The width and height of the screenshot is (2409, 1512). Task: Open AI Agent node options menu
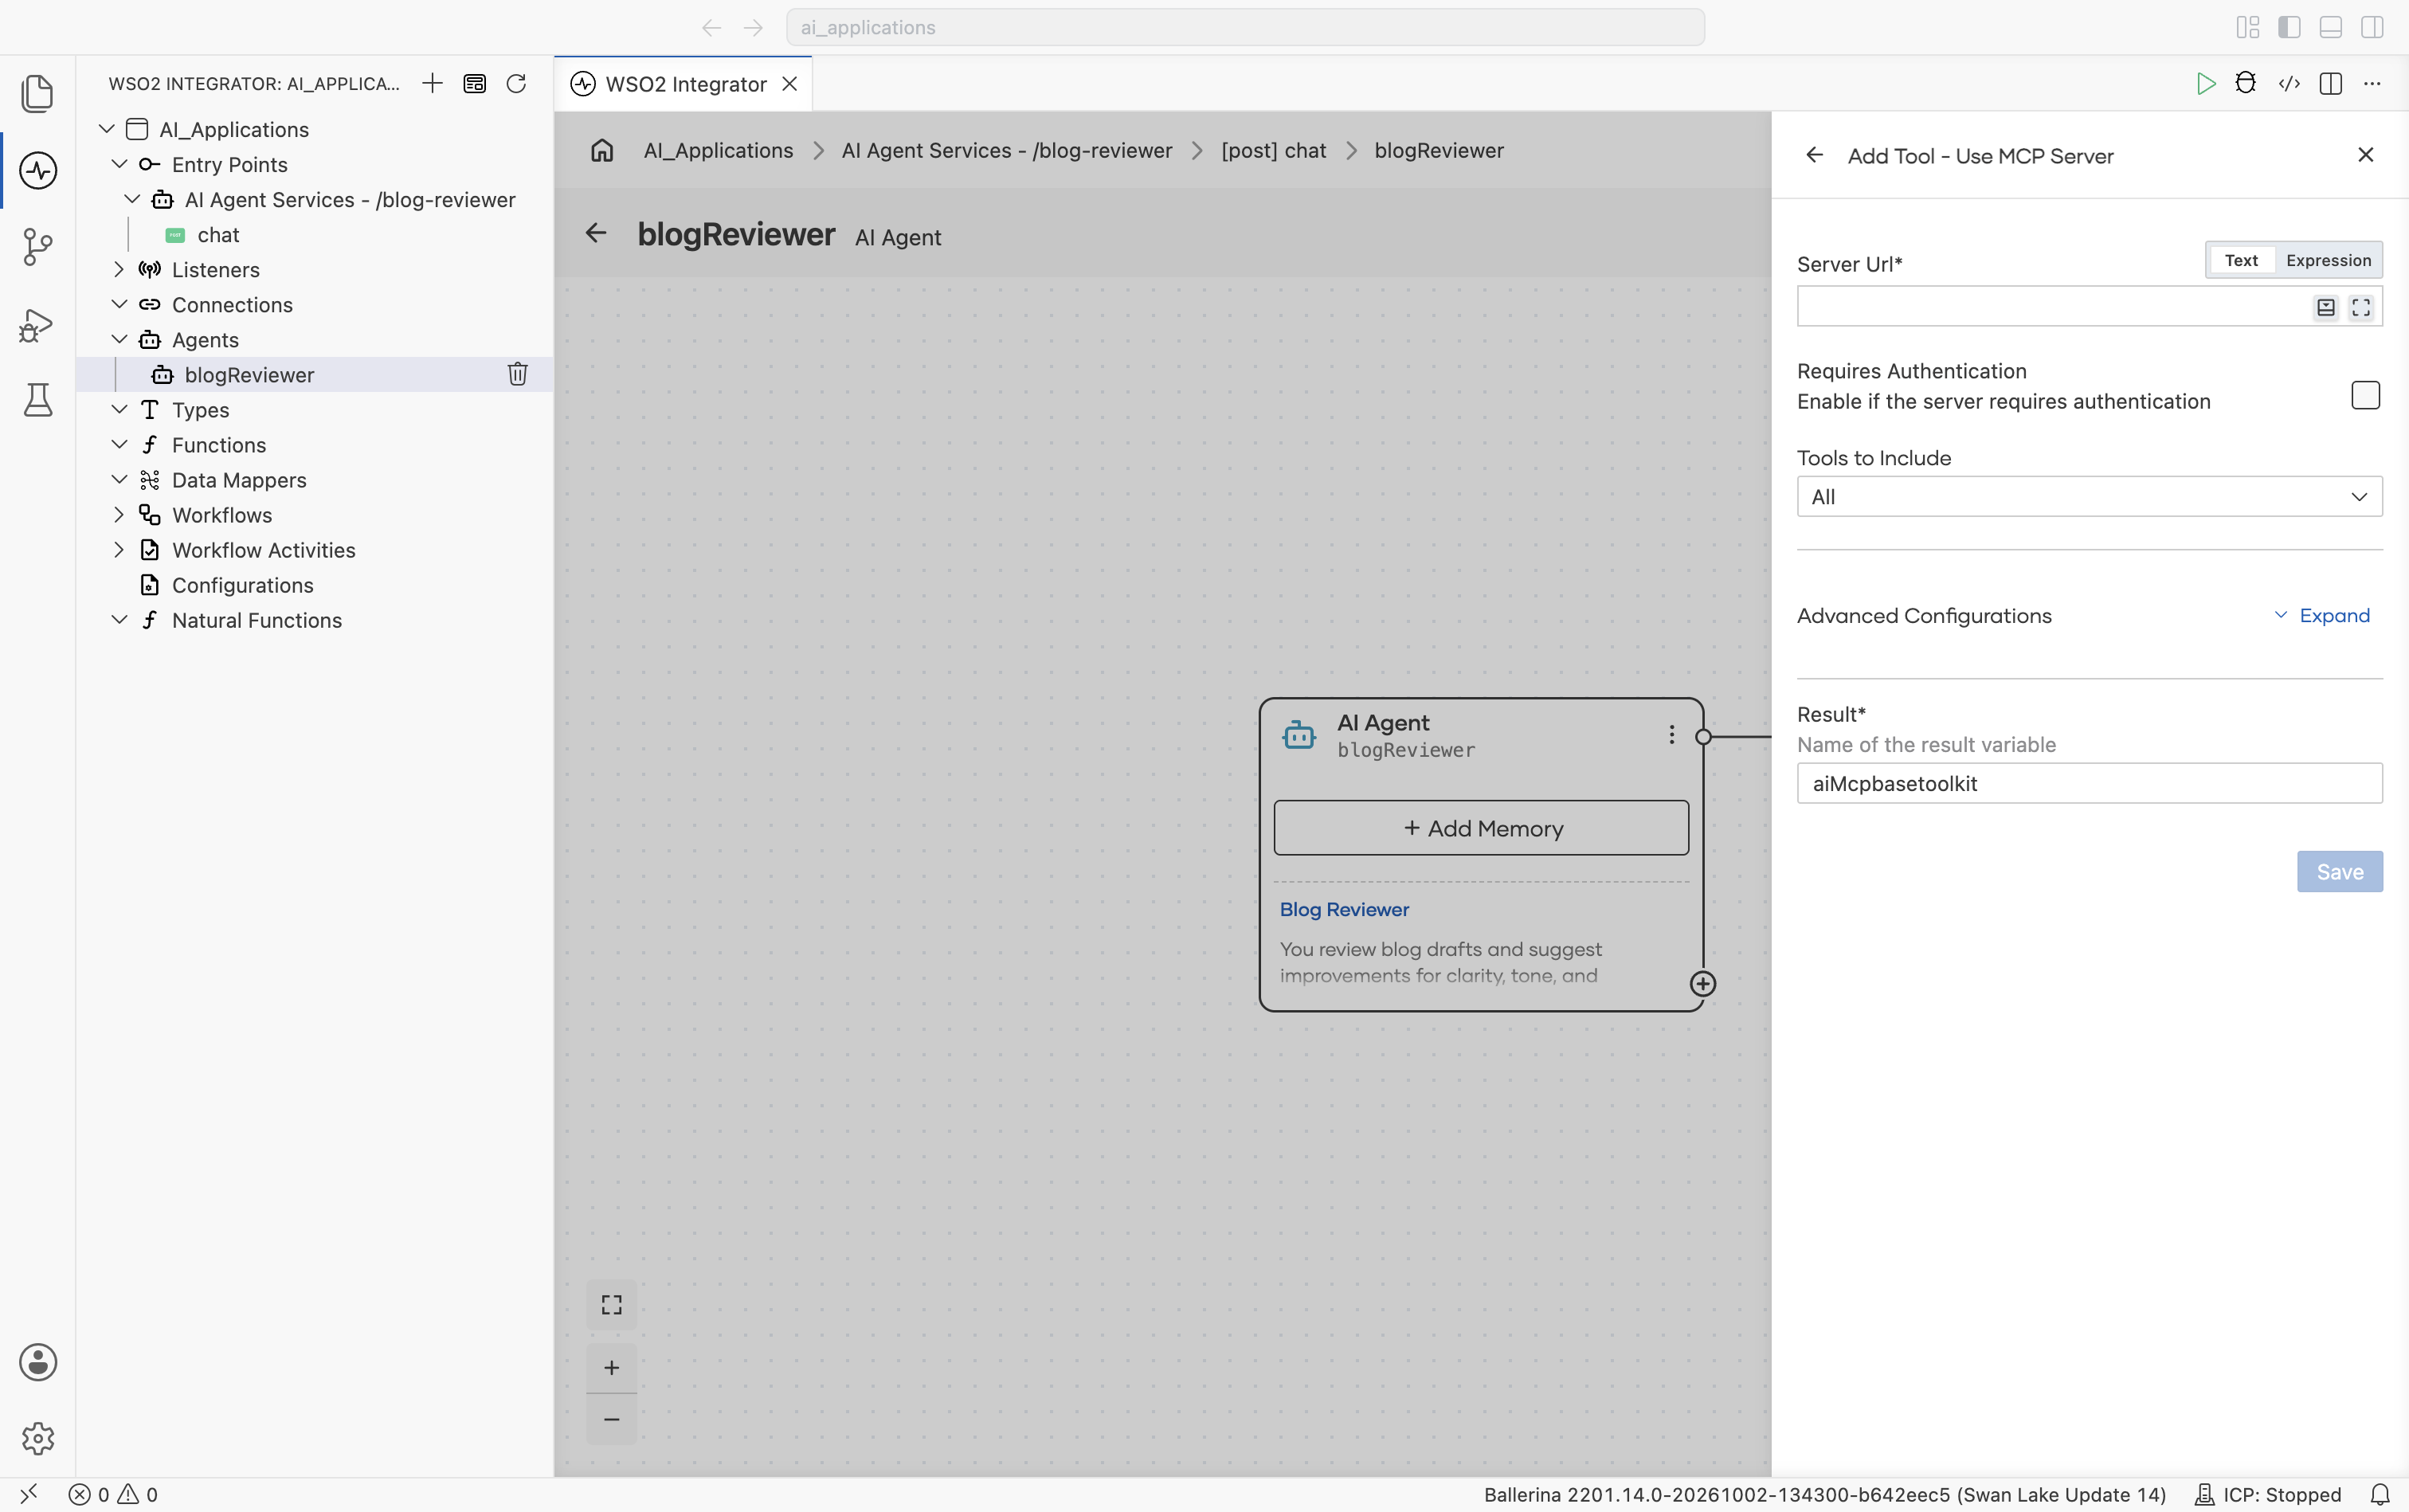(1671, 735)
